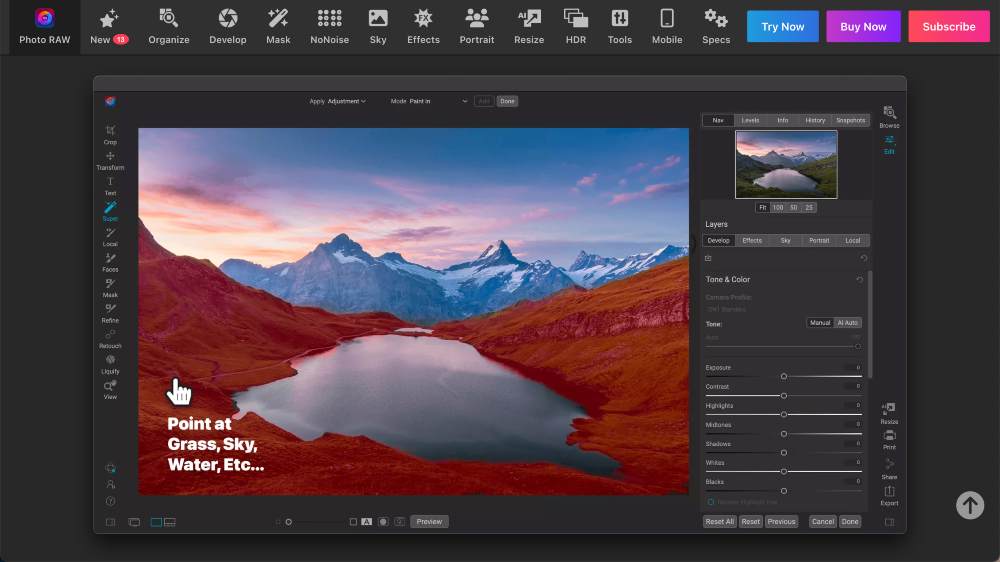Image resolution: width=1000 pixels, height=562 pixels.
Task: Set navigator zoom to Fit
Action: [x=762, y=207]
